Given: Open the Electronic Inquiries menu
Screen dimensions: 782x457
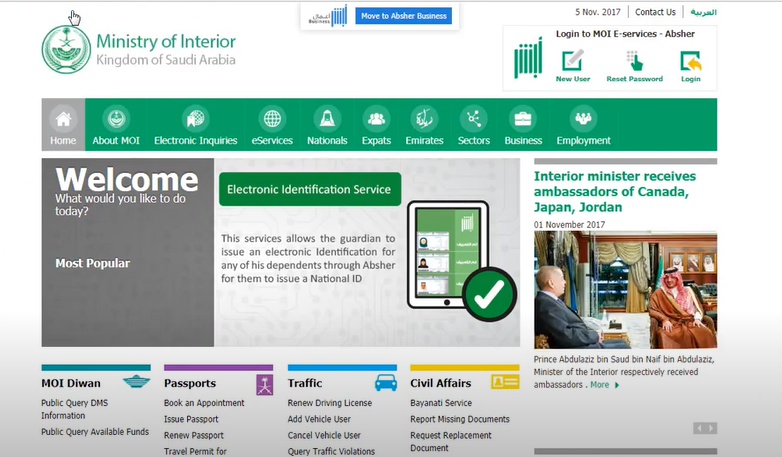Looking at the screenshot, I should (x=195, y=141).
